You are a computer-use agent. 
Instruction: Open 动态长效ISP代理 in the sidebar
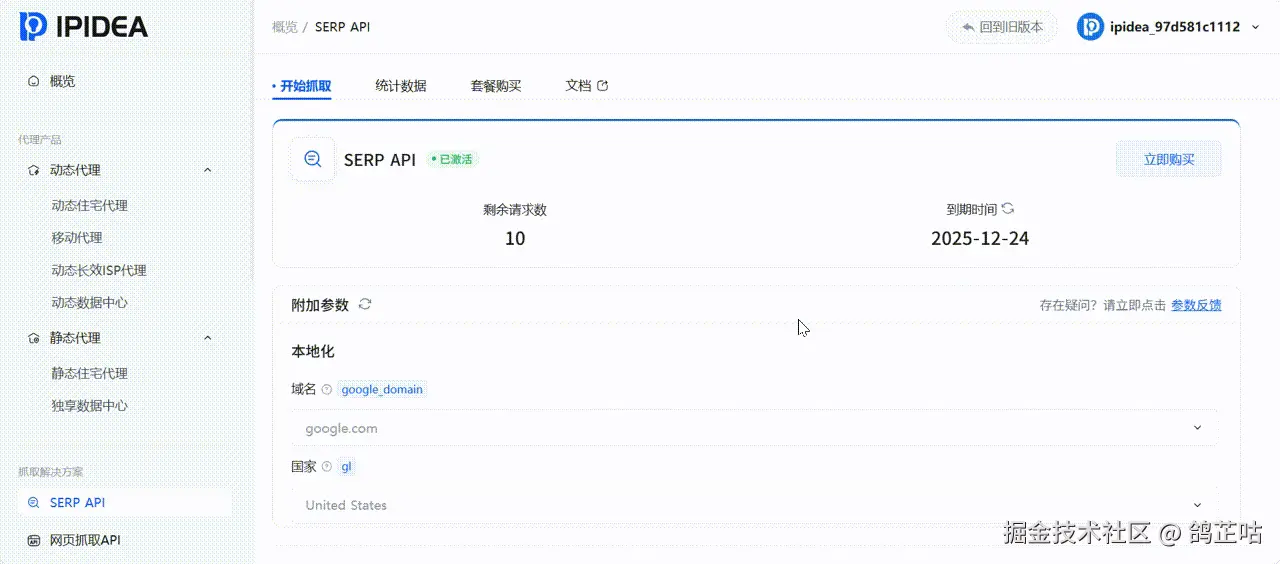pos(99,270)
